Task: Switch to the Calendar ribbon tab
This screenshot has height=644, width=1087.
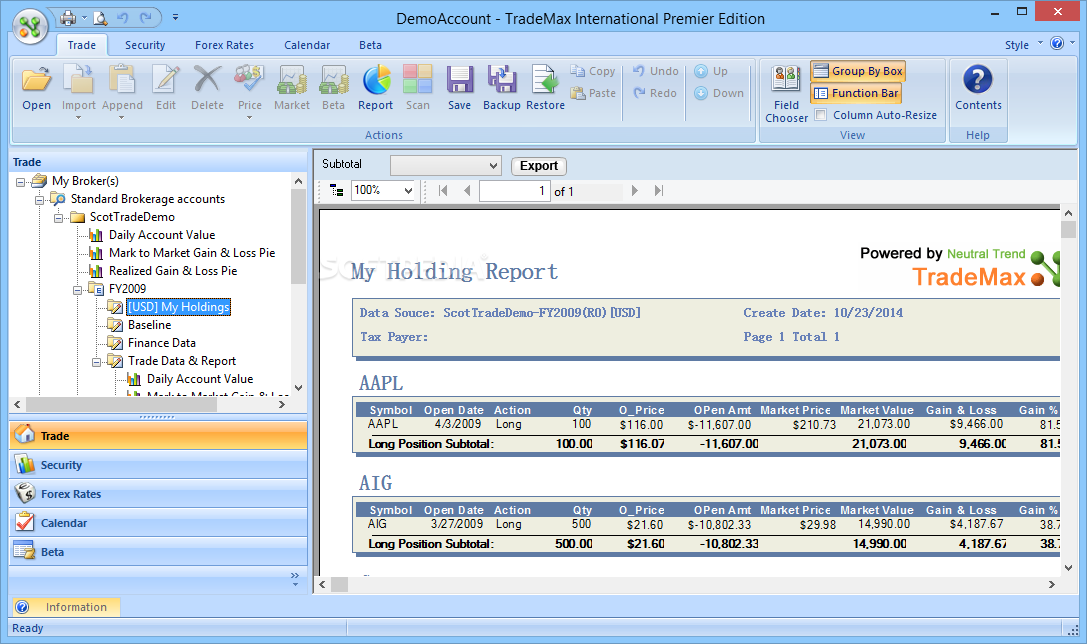Action: click(307, 44)
